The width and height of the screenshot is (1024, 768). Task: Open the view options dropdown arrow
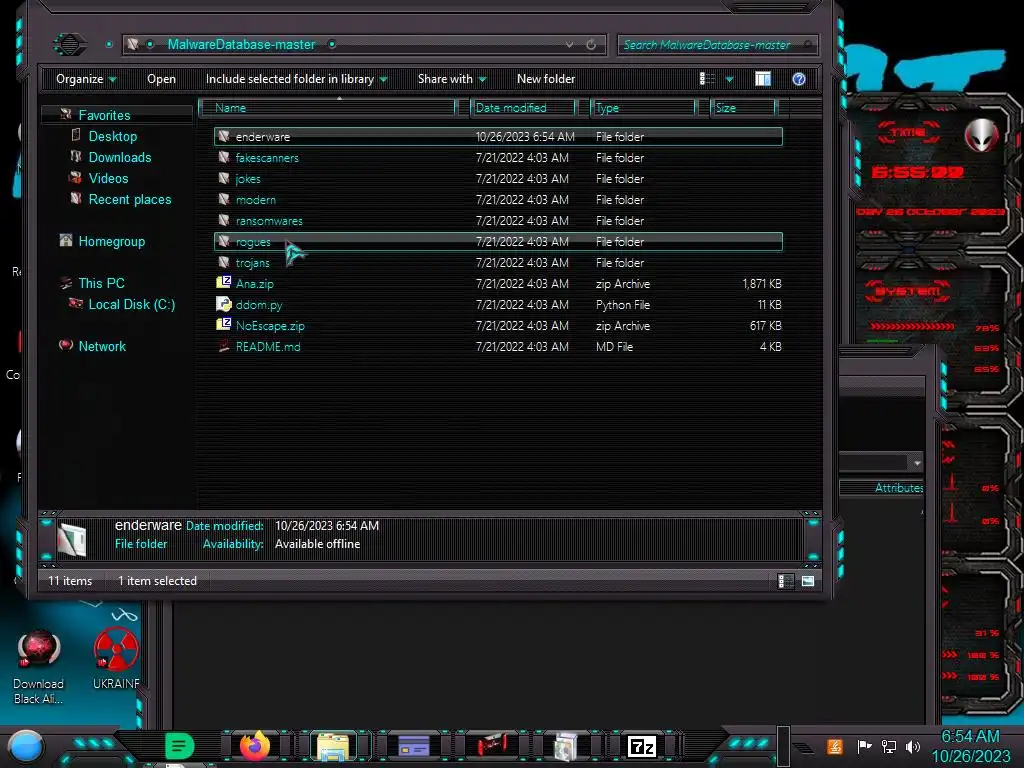pos(729,80)
